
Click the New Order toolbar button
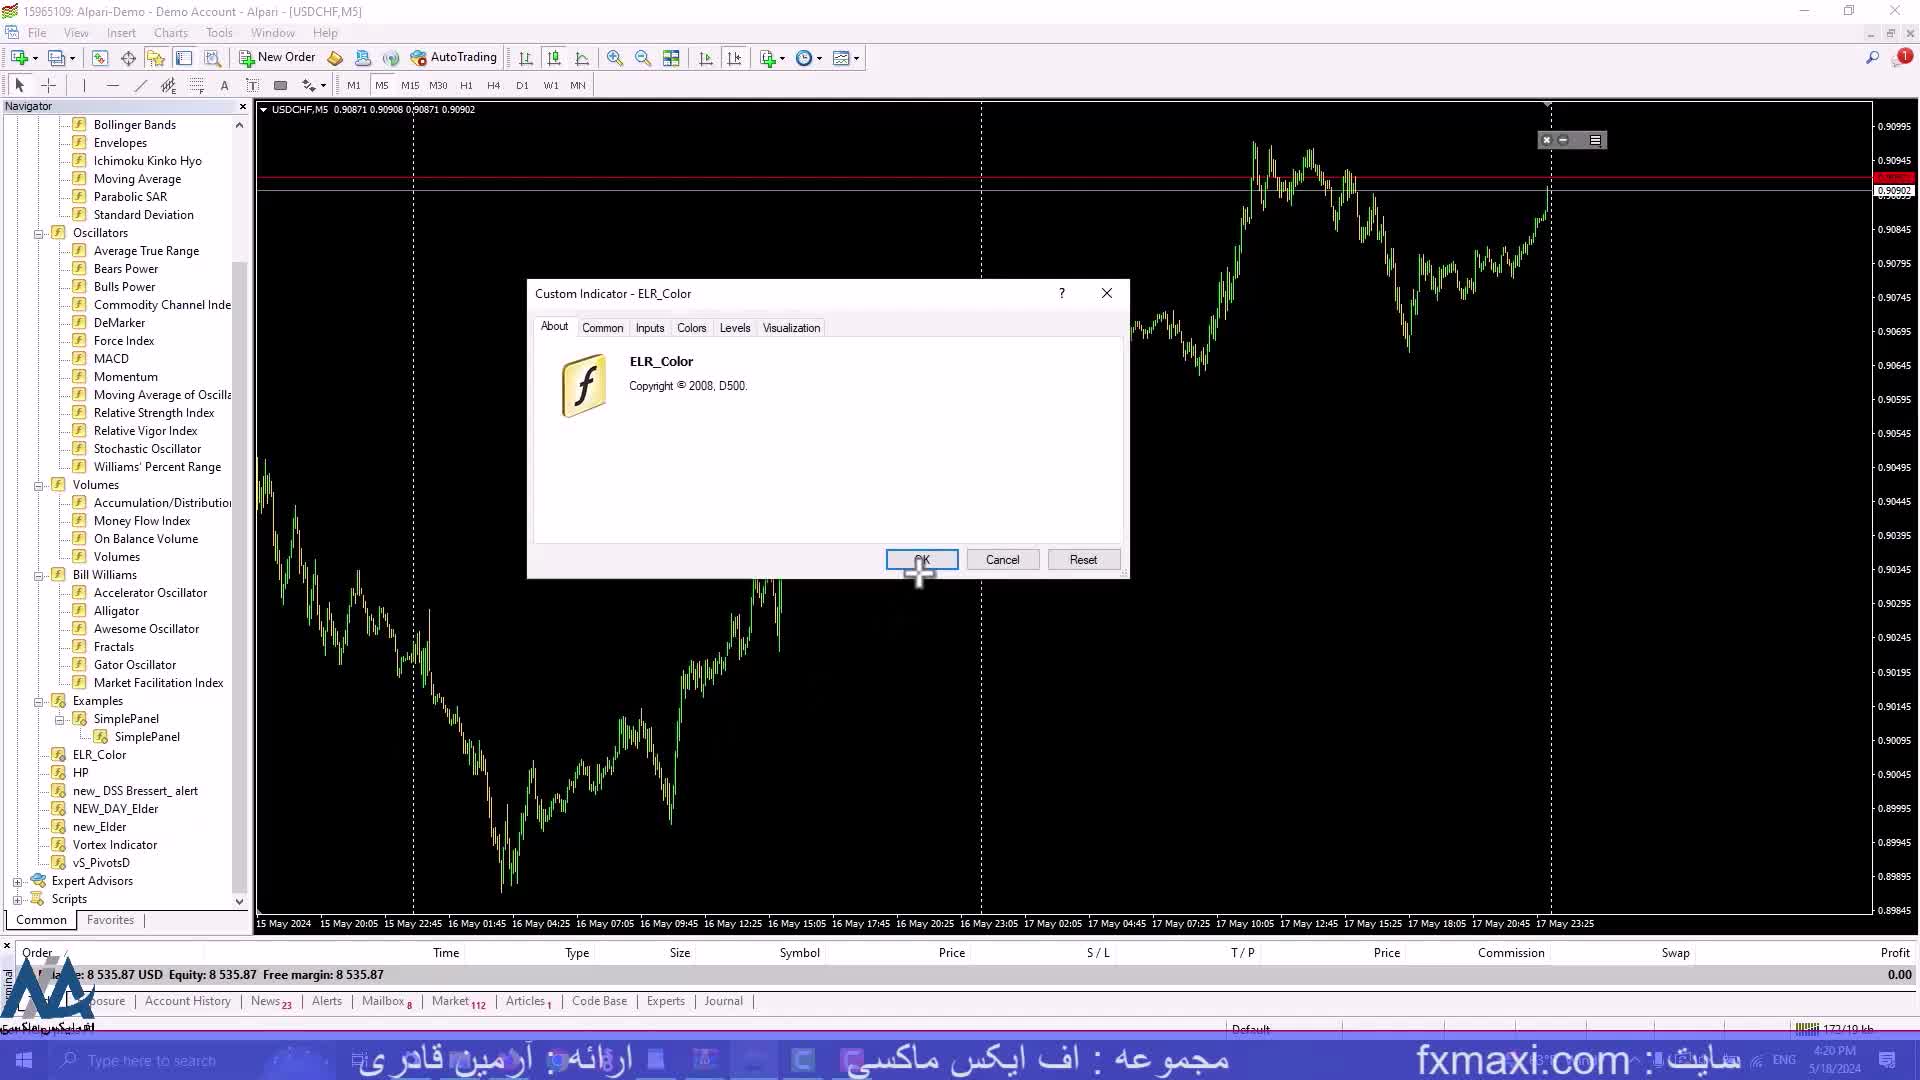(x=277, y=58)
